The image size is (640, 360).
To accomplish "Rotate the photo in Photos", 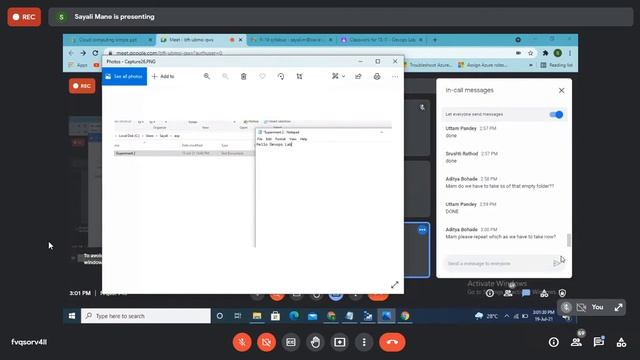I will [281, 76].
